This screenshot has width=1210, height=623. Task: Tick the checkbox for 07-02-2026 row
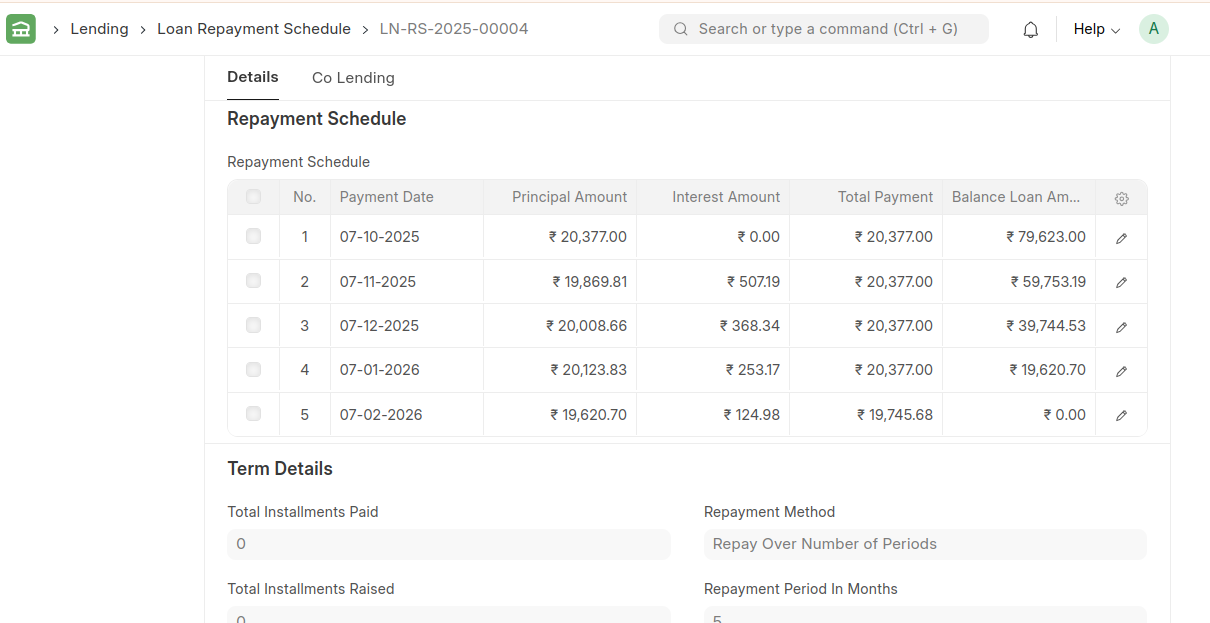[x=254, y=414]
